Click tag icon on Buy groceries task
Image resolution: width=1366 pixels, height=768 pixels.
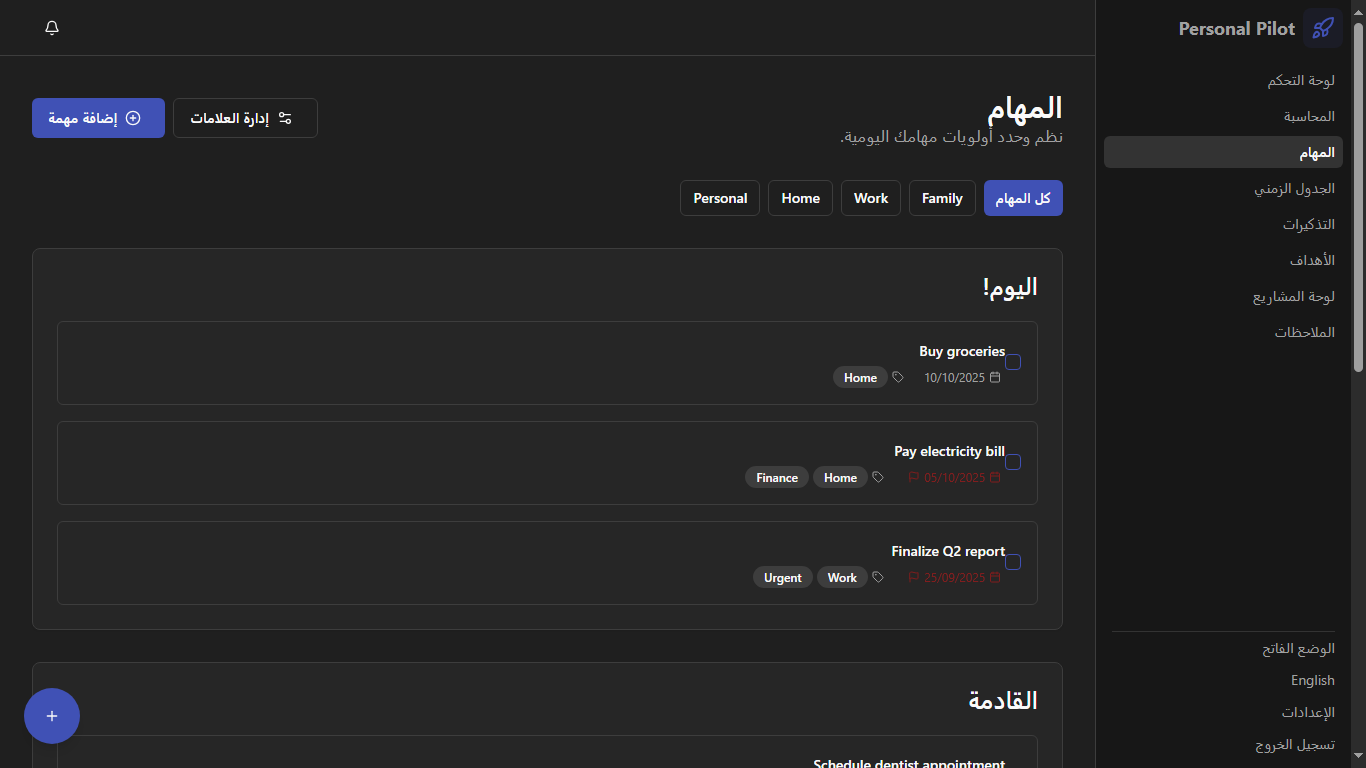pos(898,378)
